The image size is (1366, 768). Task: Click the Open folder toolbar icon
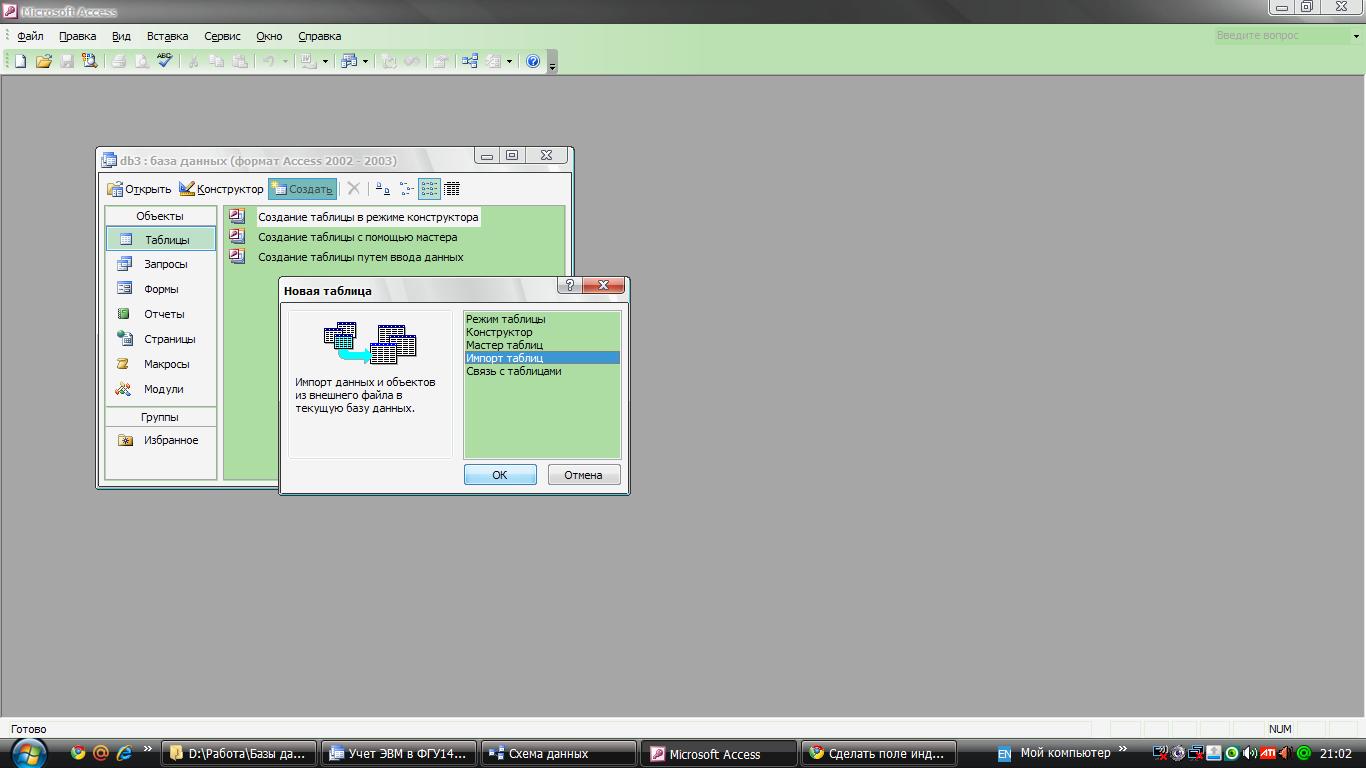[x=43, y=61]
